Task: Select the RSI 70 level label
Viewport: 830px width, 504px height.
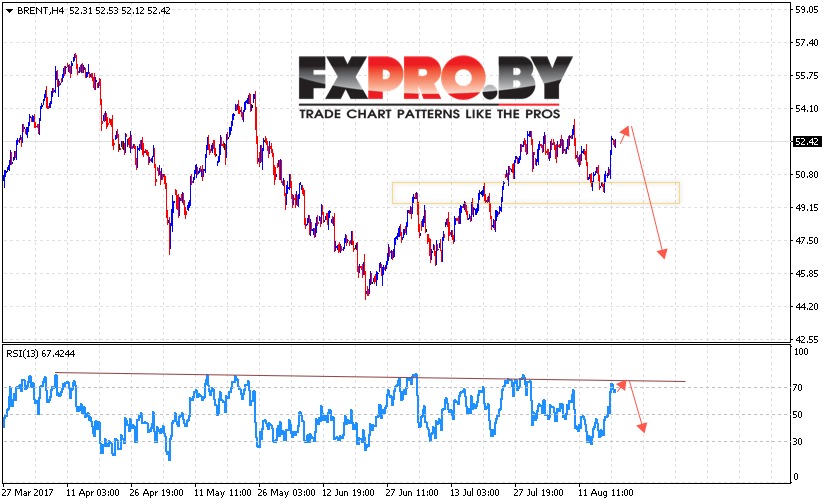Action: [x=798, y=388]
